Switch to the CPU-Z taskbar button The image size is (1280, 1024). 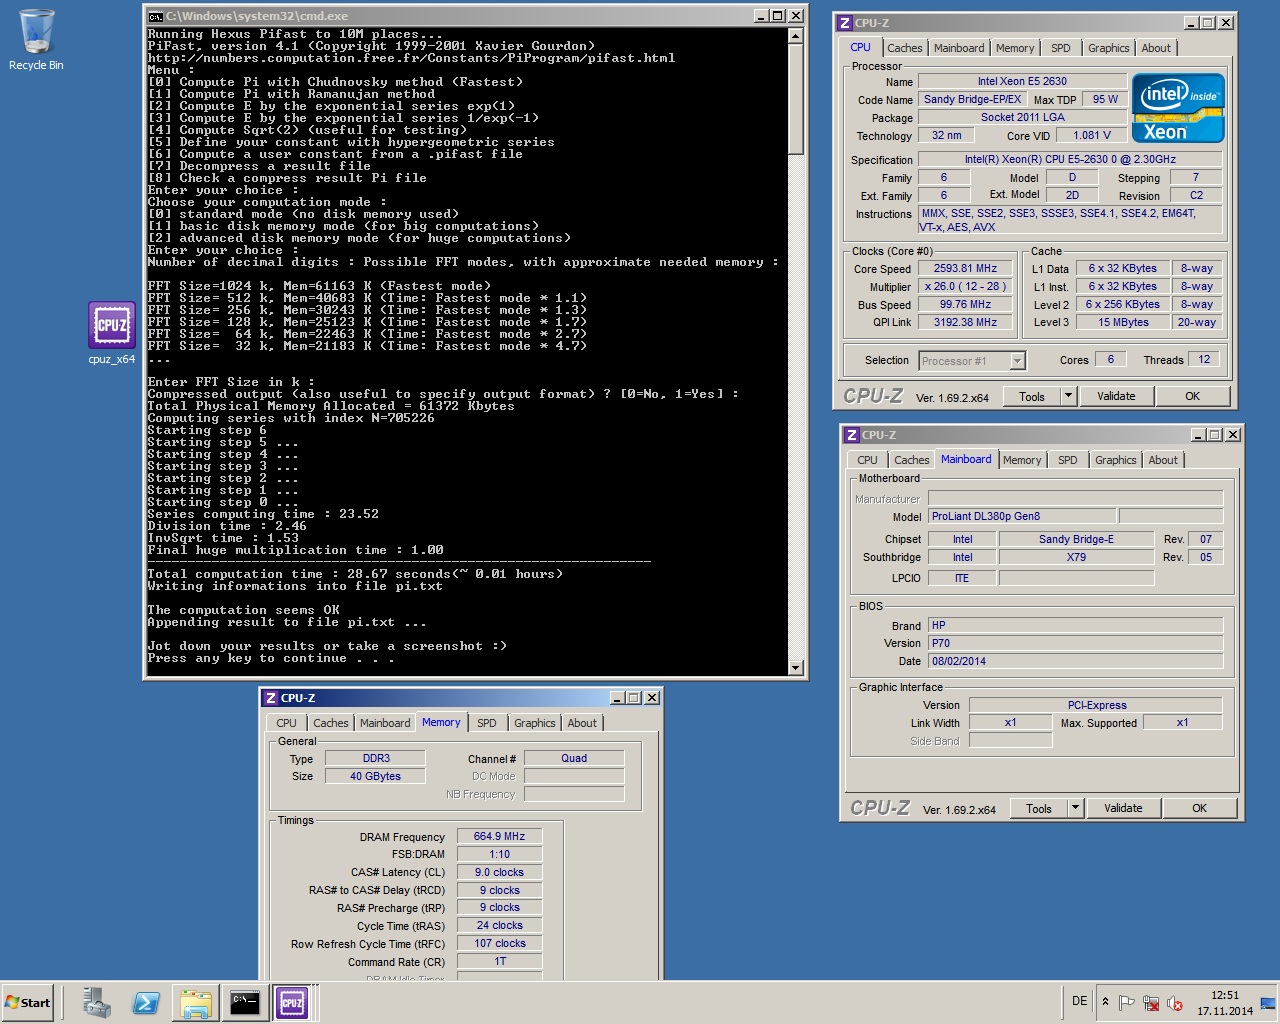click(x=293, y=1002)
